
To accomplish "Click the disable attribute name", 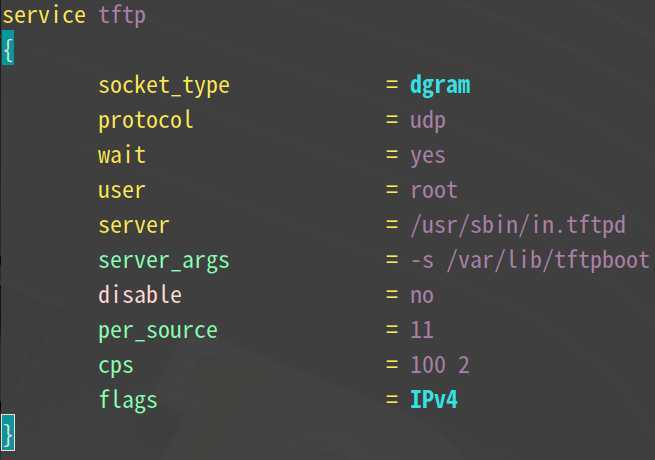I will click(x=140, y=295).
